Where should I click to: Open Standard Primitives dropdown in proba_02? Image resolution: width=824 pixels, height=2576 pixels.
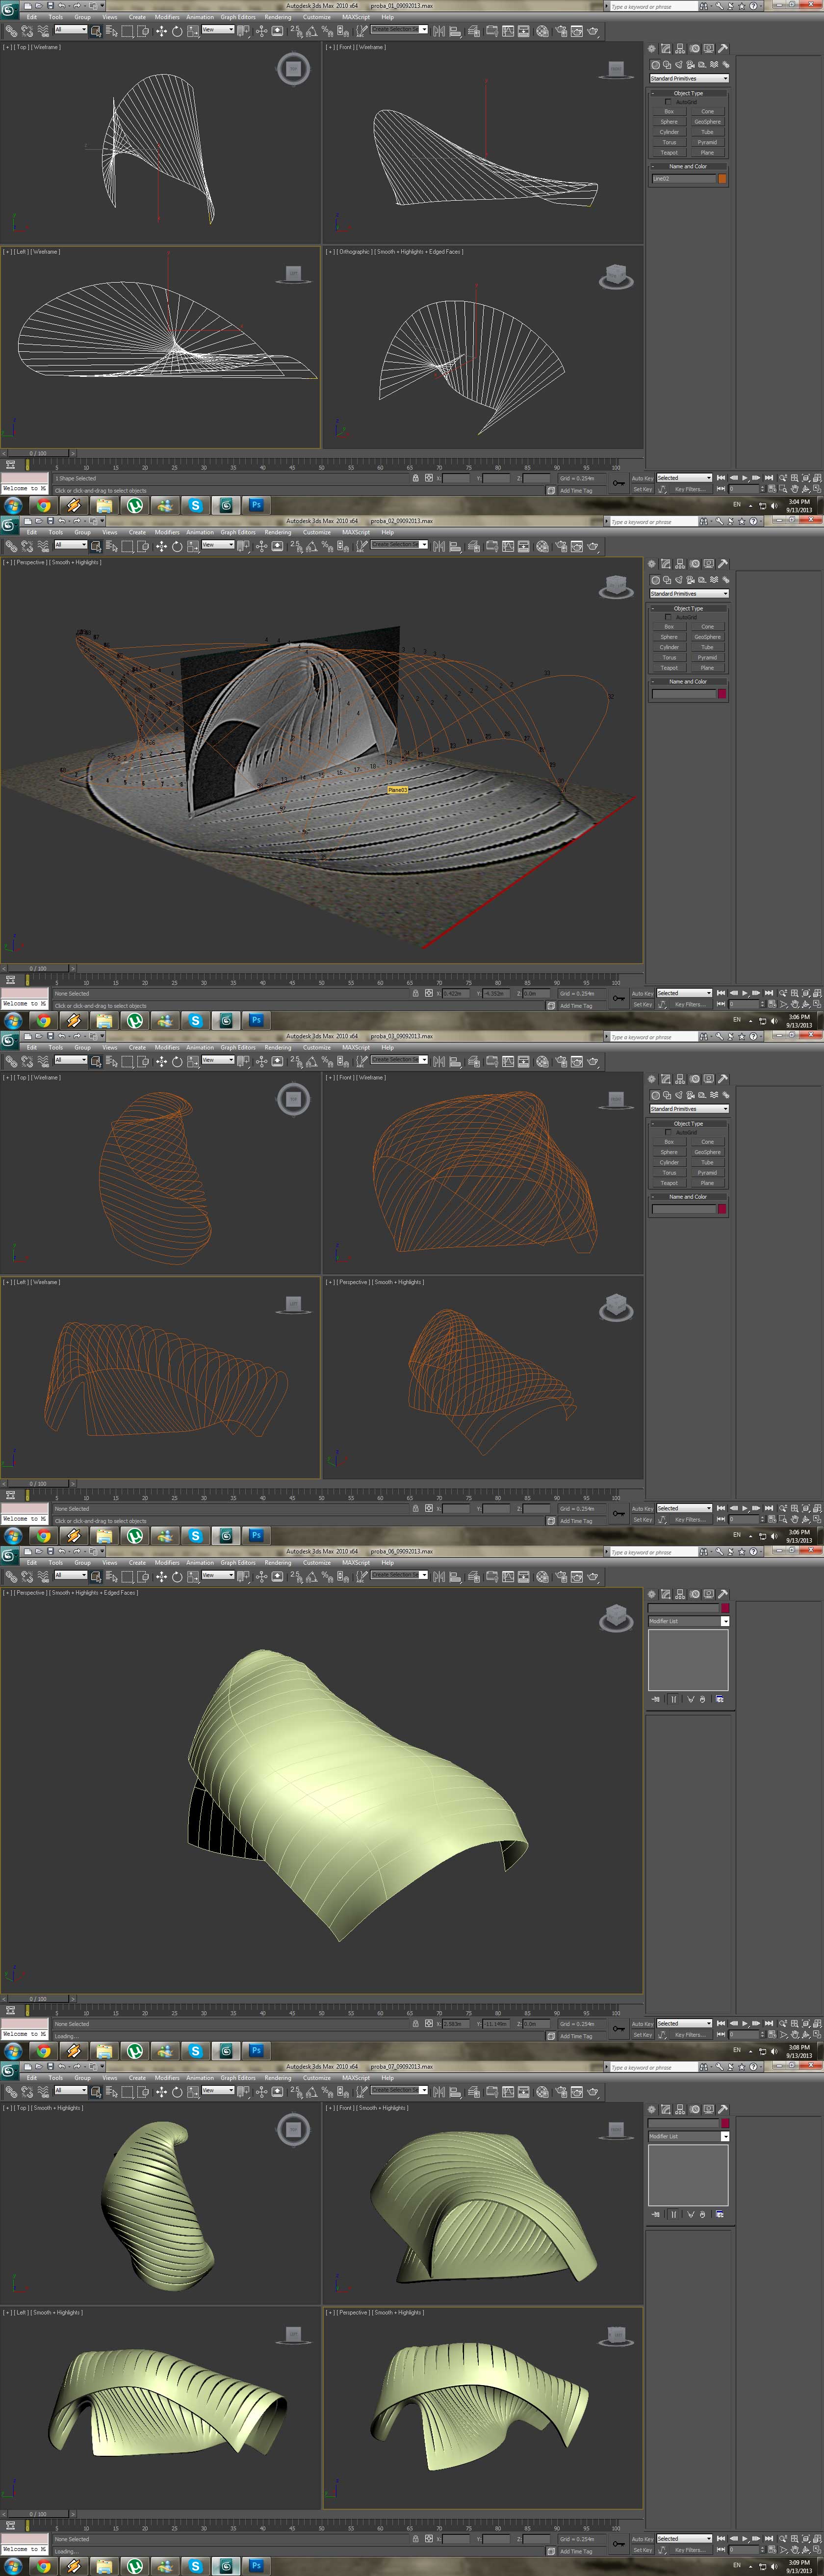pyautogui.click(x=689, y=593)
